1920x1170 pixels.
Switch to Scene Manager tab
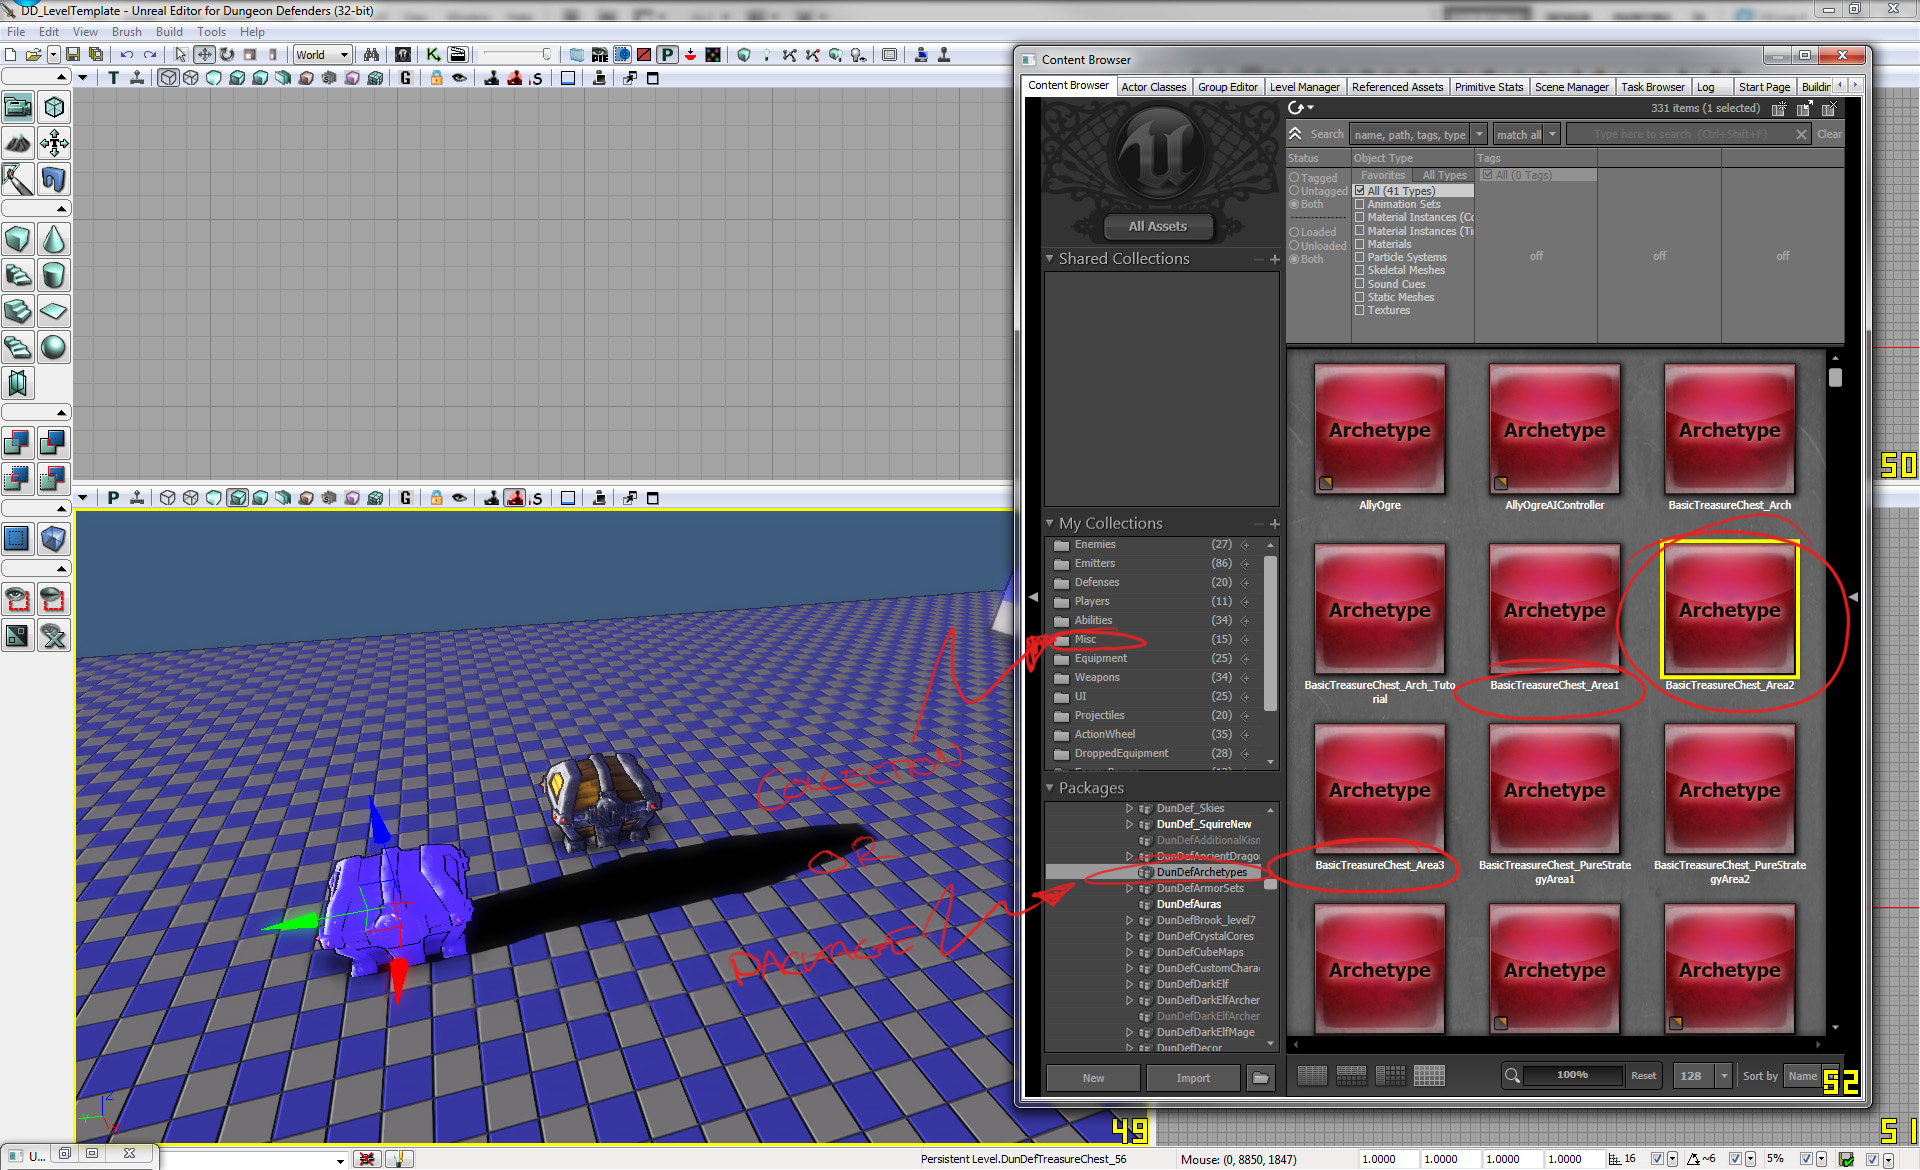click(x=1571, y=87)
